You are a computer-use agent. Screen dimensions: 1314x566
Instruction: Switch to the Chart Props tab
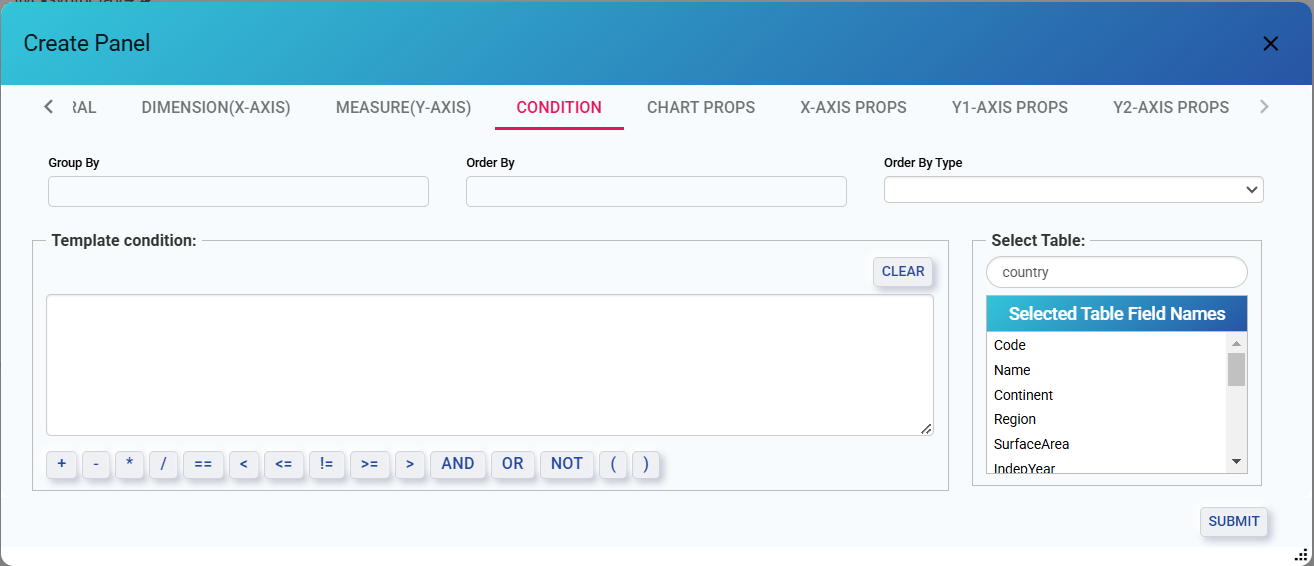pyautogui.click(x=700, y=108)
